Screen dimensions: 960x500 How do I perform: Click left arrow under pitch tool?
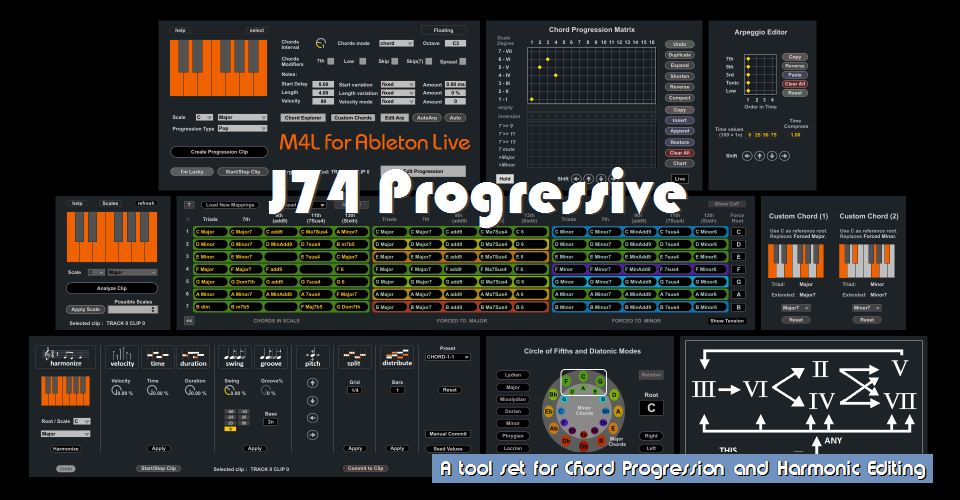coord(312,417)
